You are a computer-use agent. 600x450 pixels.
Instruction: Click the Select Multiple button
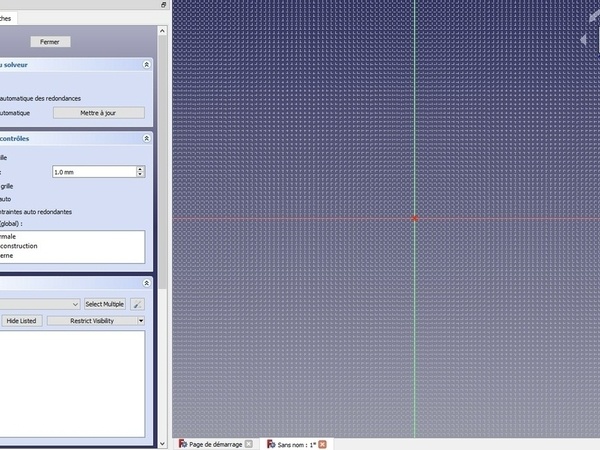tap(104, 303)
